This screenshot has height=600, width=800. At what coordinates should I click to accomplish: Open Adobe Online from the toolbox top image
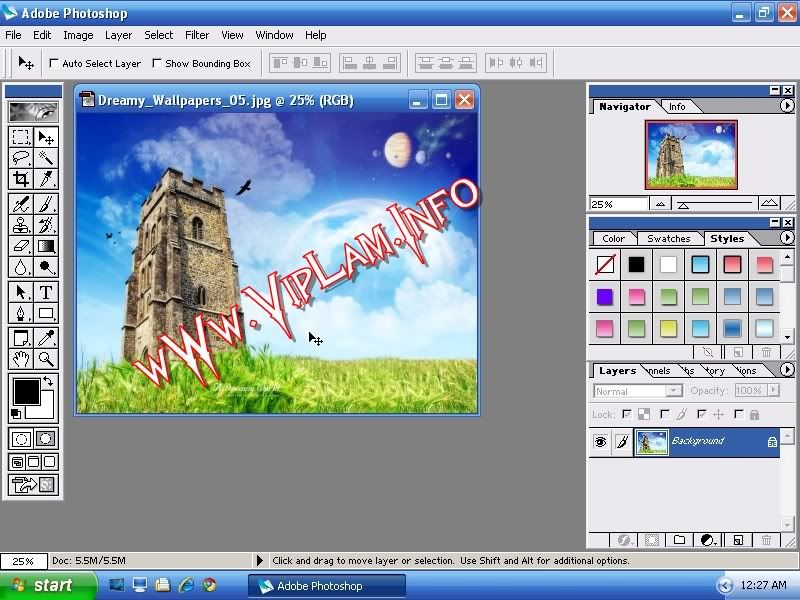point(33,111)
